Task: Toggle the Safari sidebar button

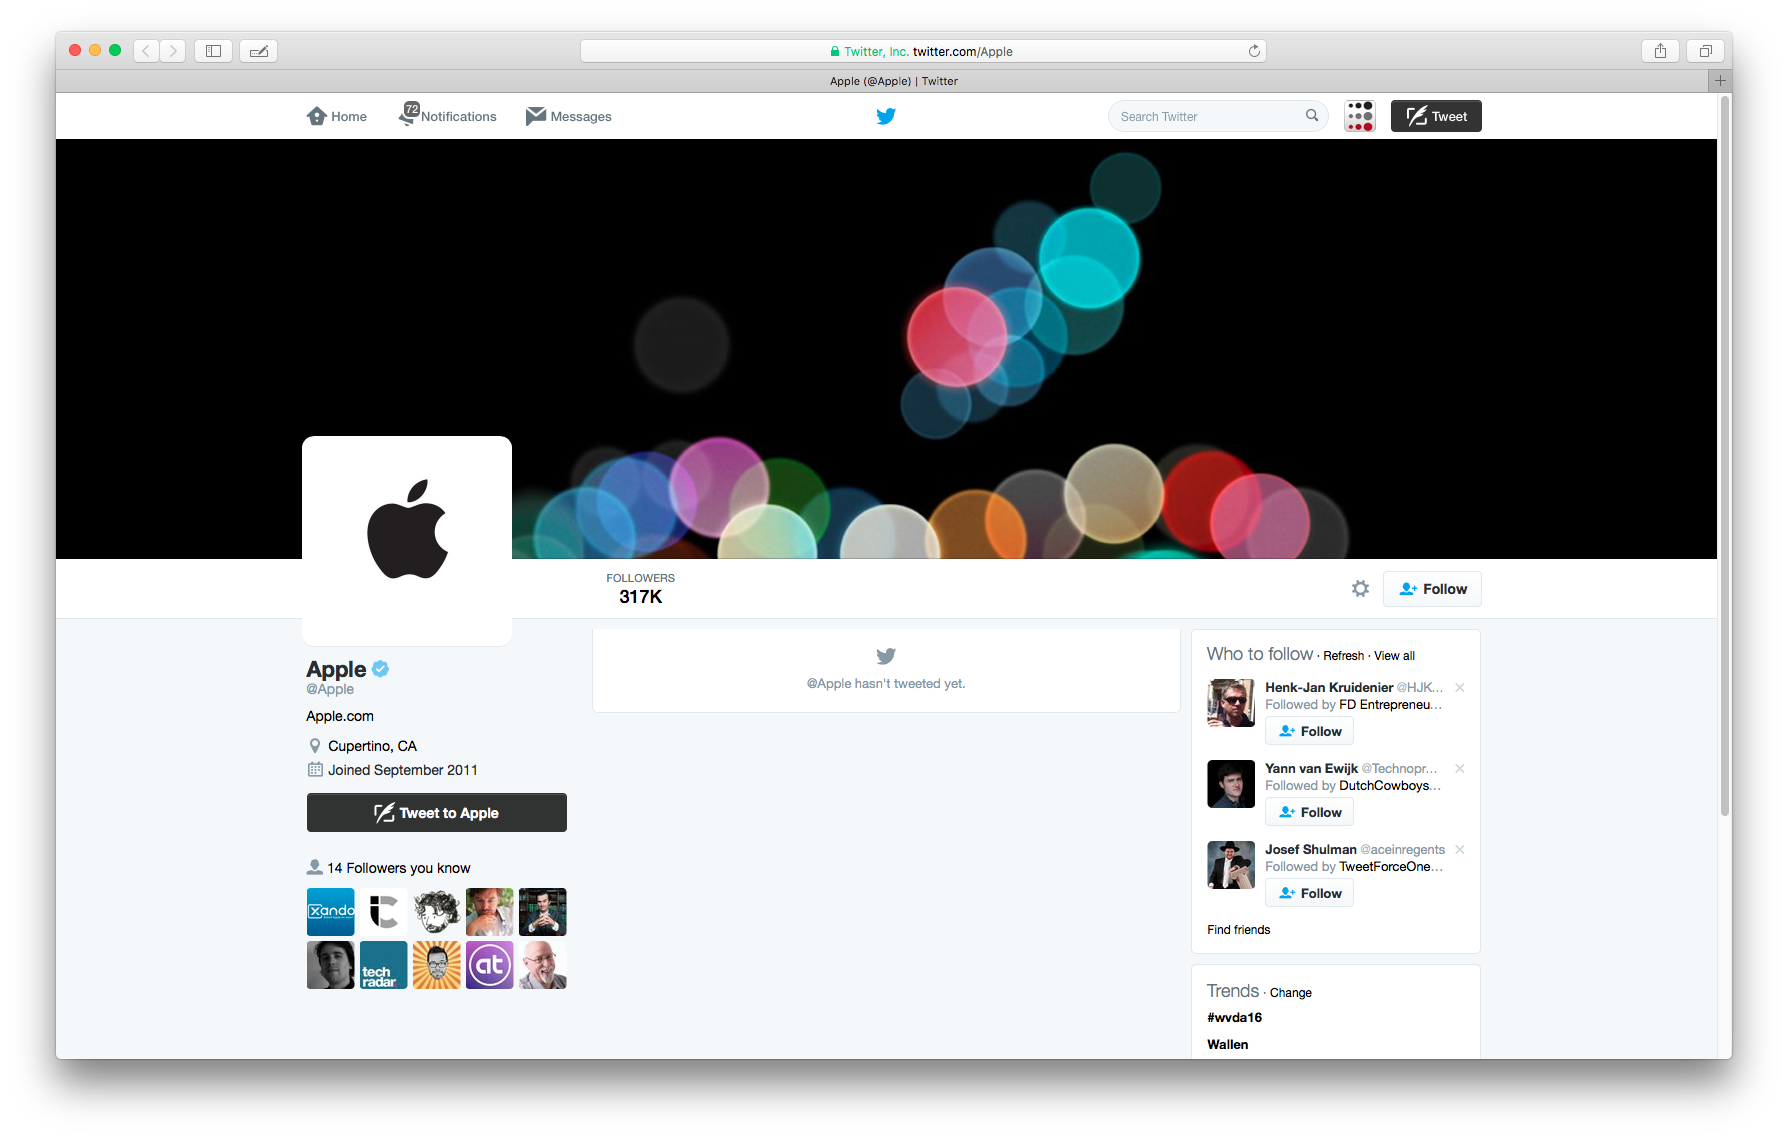Action: pos(213,51)
